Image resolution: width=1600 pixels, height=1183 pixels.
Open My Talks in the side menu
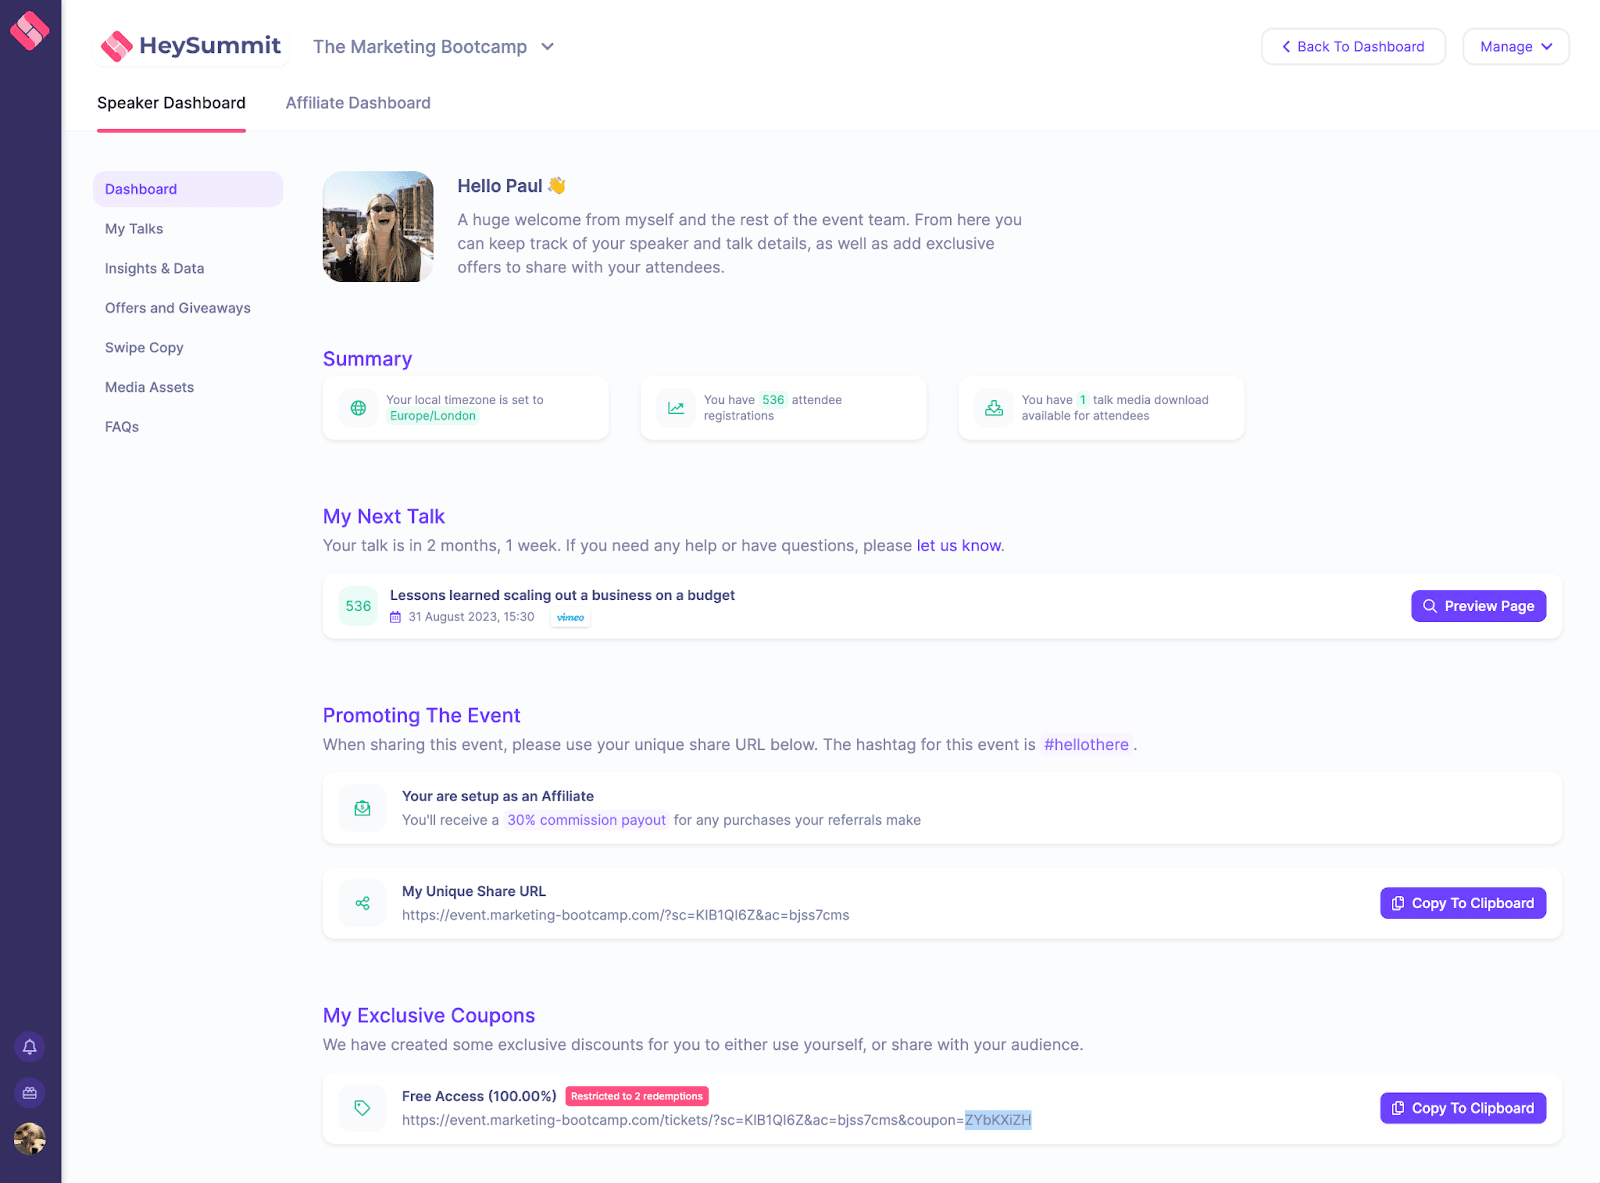(134, 229)
